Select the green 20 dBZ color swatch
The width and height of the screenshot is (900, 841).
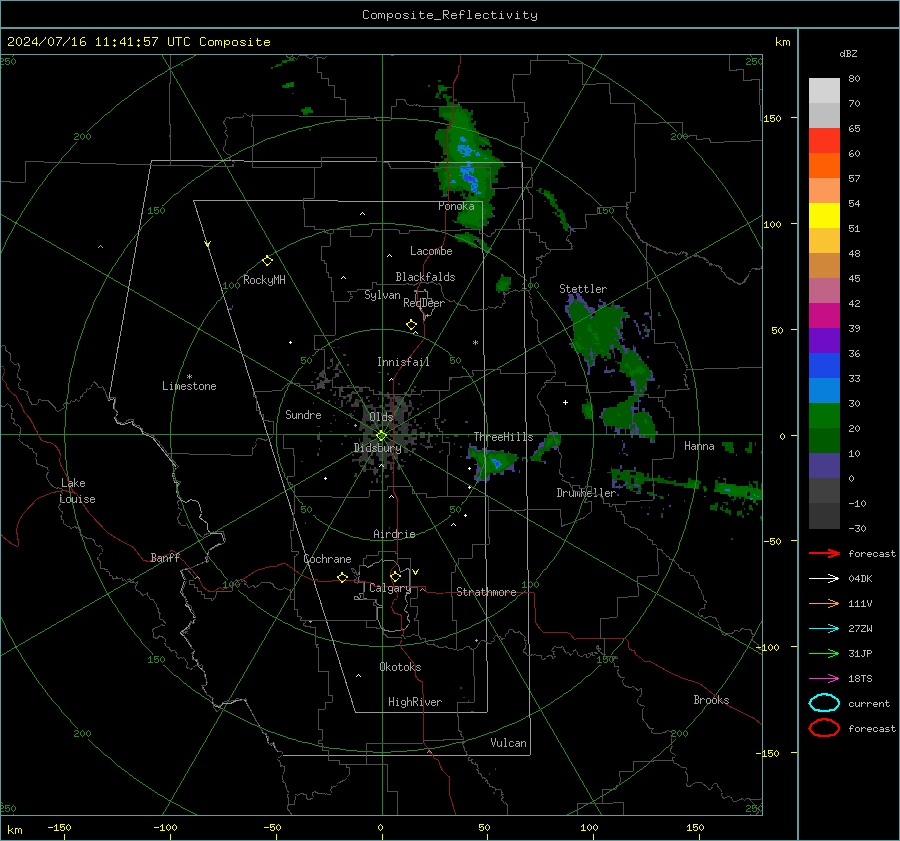(x=824, y=416)
